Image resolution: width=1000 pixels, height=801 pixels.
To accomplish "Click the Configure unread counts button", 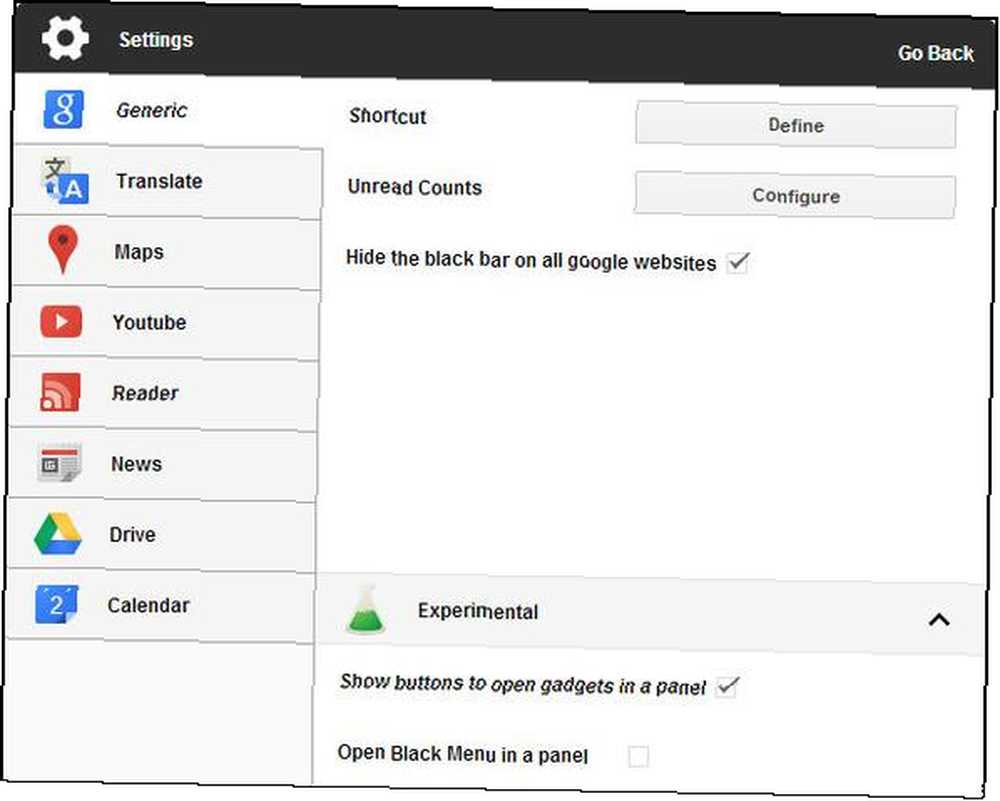I will [795, 195].
